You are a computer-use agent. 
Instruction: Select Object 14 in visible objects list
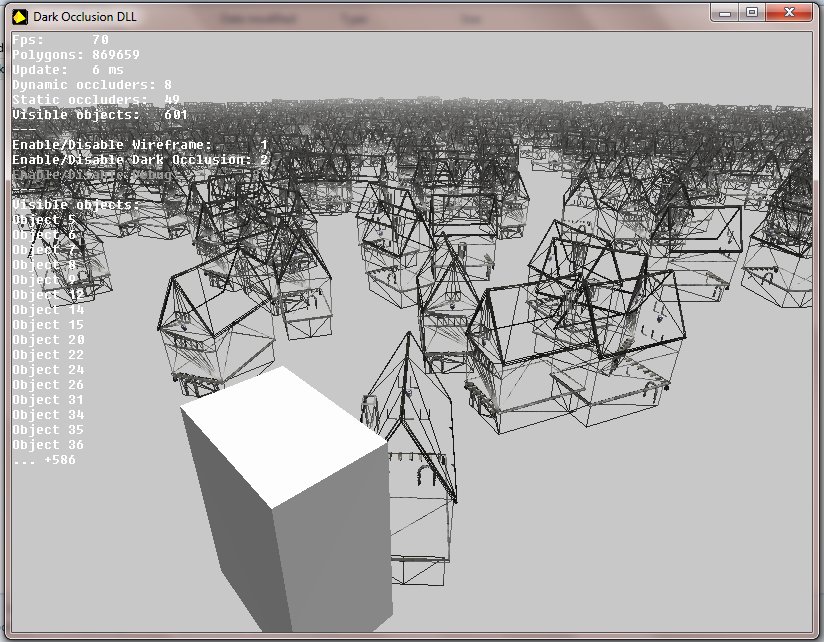48,310
